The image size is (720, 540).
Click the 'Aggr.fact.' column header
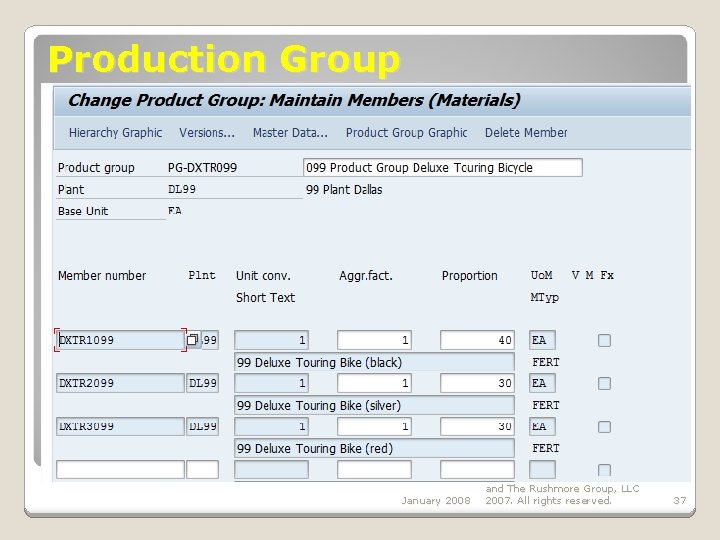pos(366,276)
